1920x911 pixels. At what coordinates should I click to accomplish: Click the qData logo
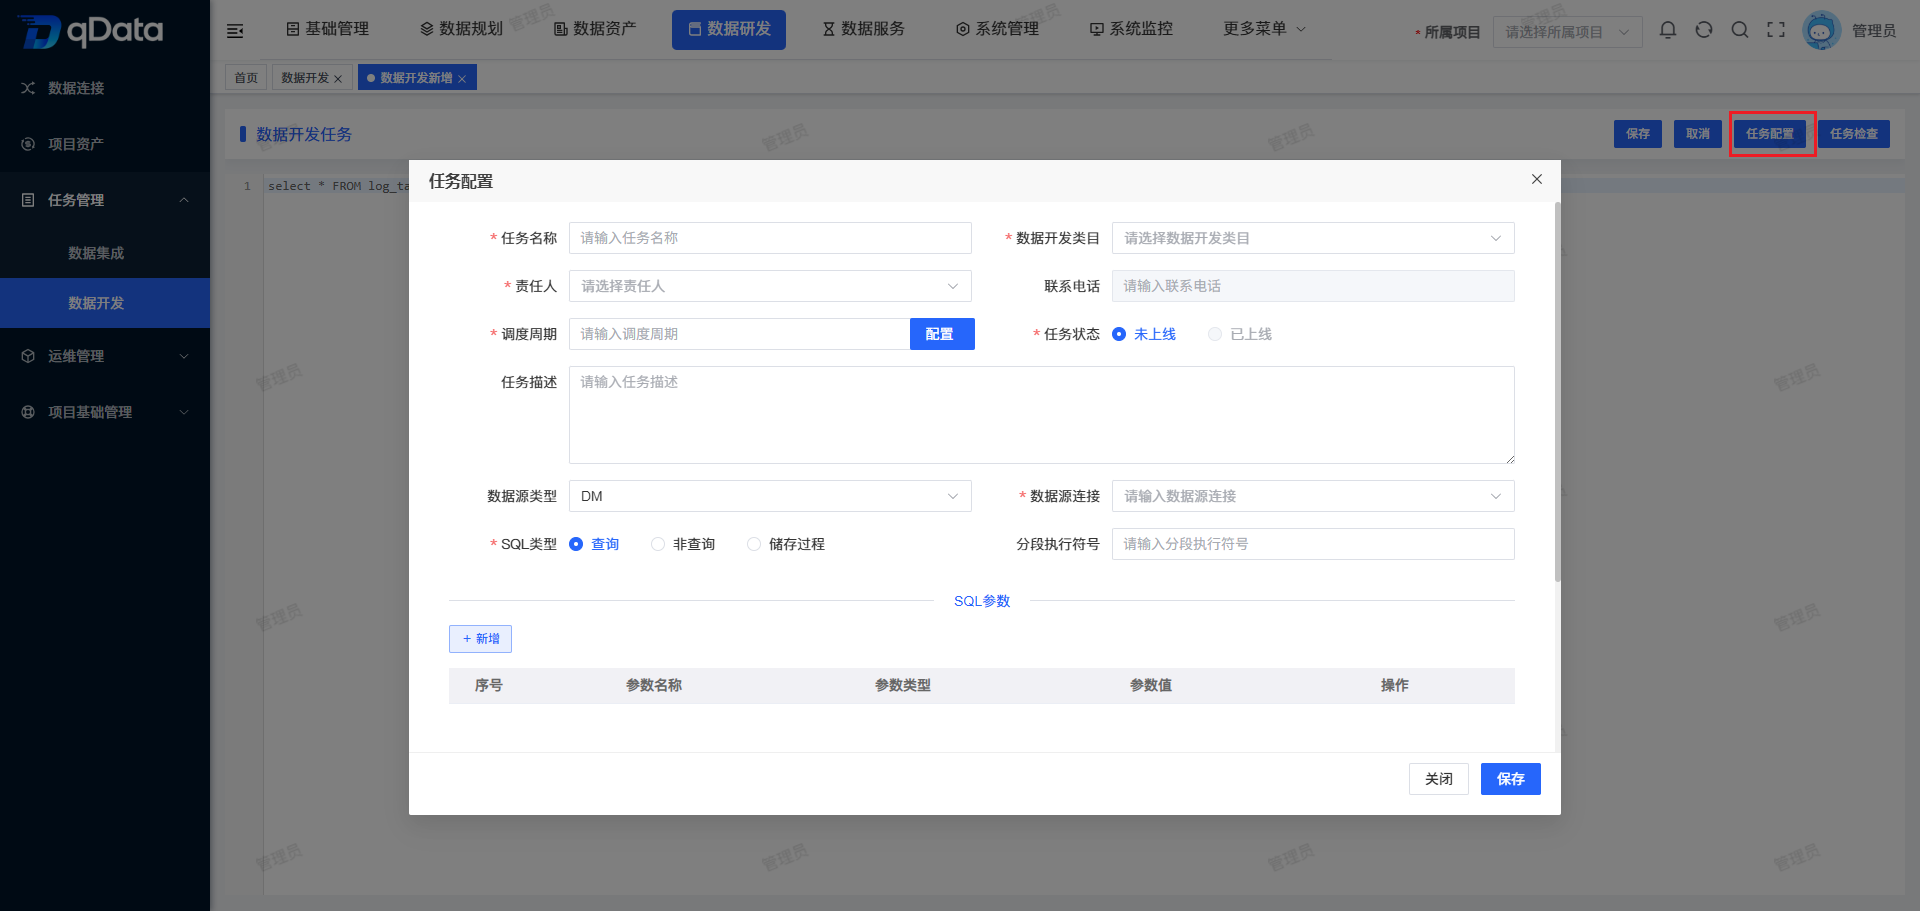coord(90,31)
